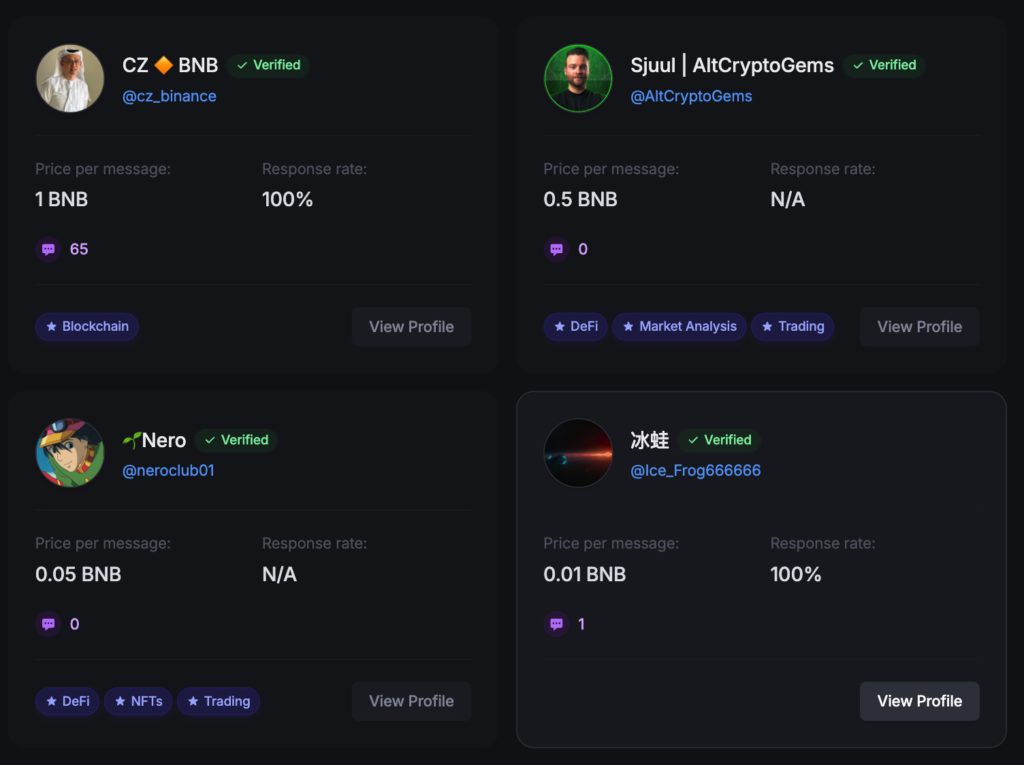Click the message count icon on CZ BNB card
The width and height of the screenshot is (1024, 765).
49,249
